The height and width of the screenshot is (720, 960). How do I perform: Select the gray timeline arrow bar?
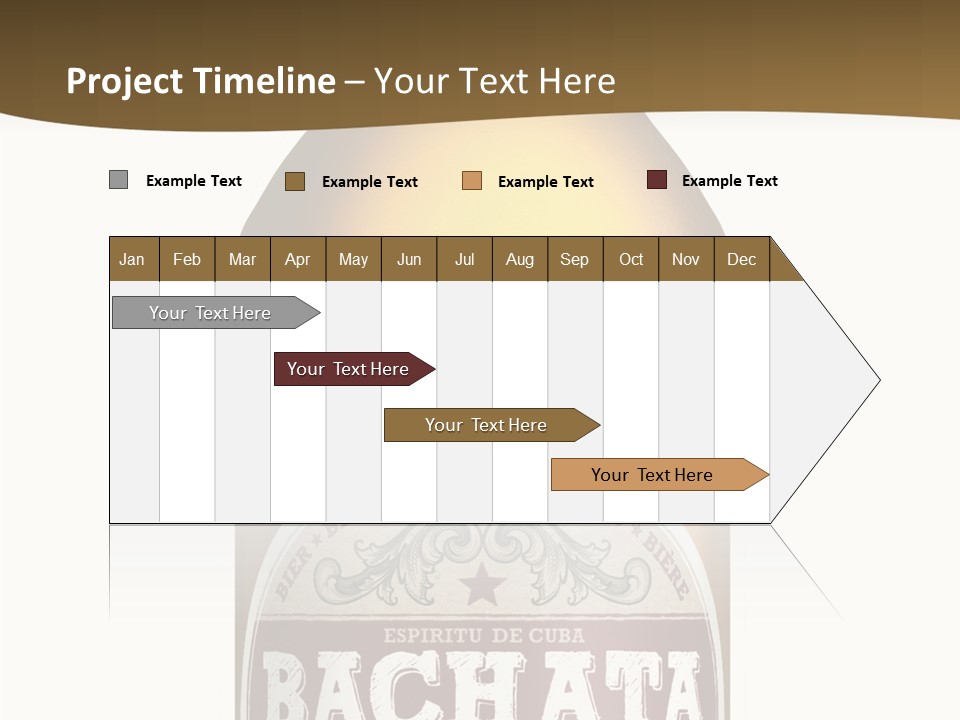point(210,313)
